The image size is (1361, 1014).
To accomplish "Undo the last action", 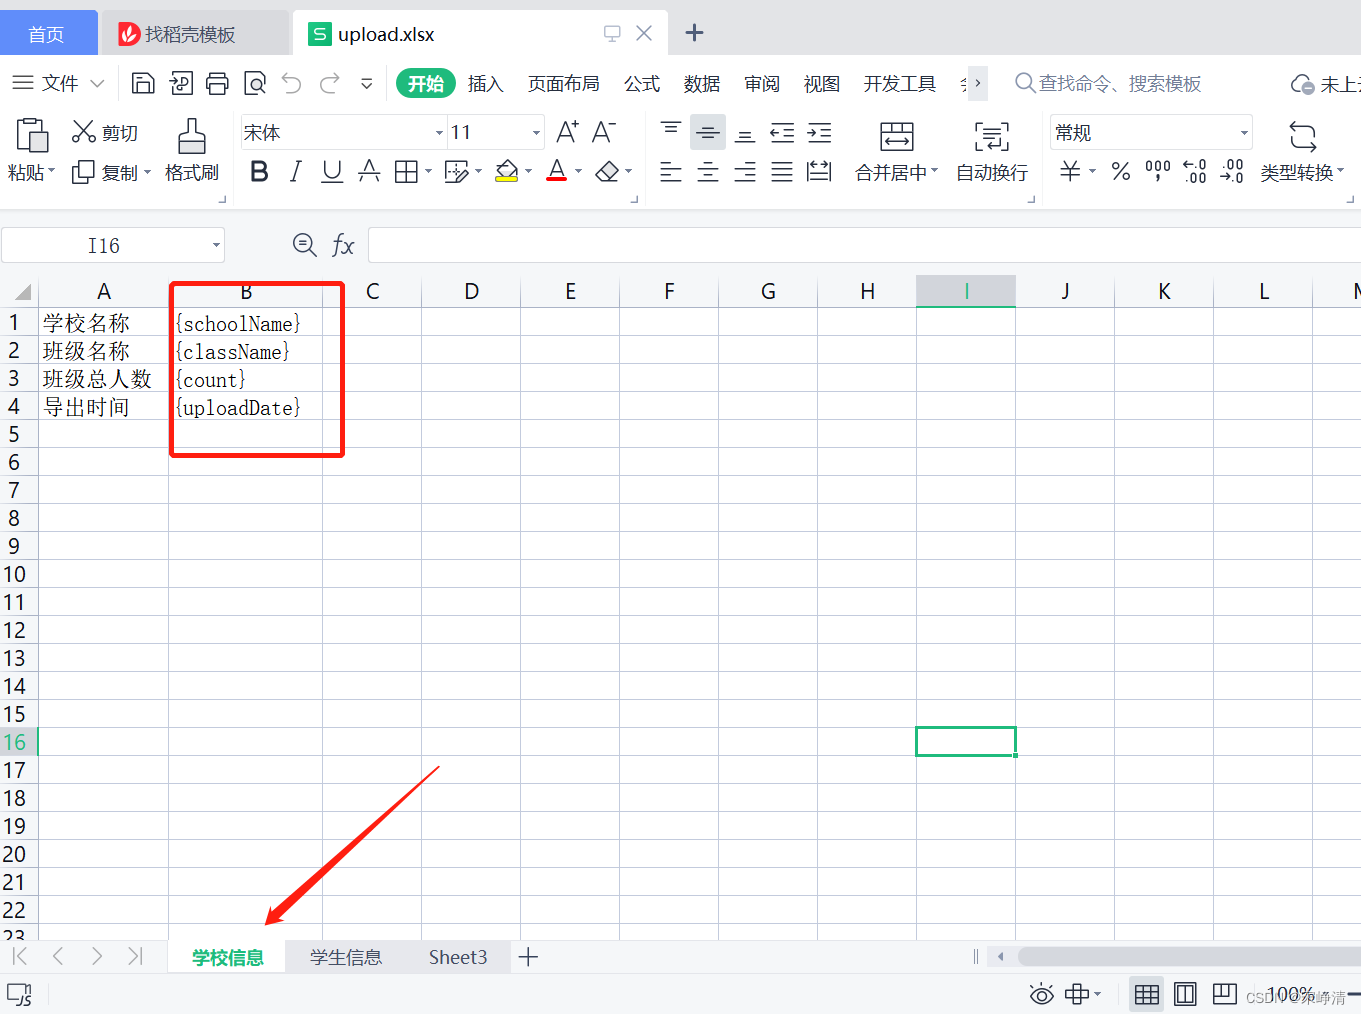I will coord(291,83).
